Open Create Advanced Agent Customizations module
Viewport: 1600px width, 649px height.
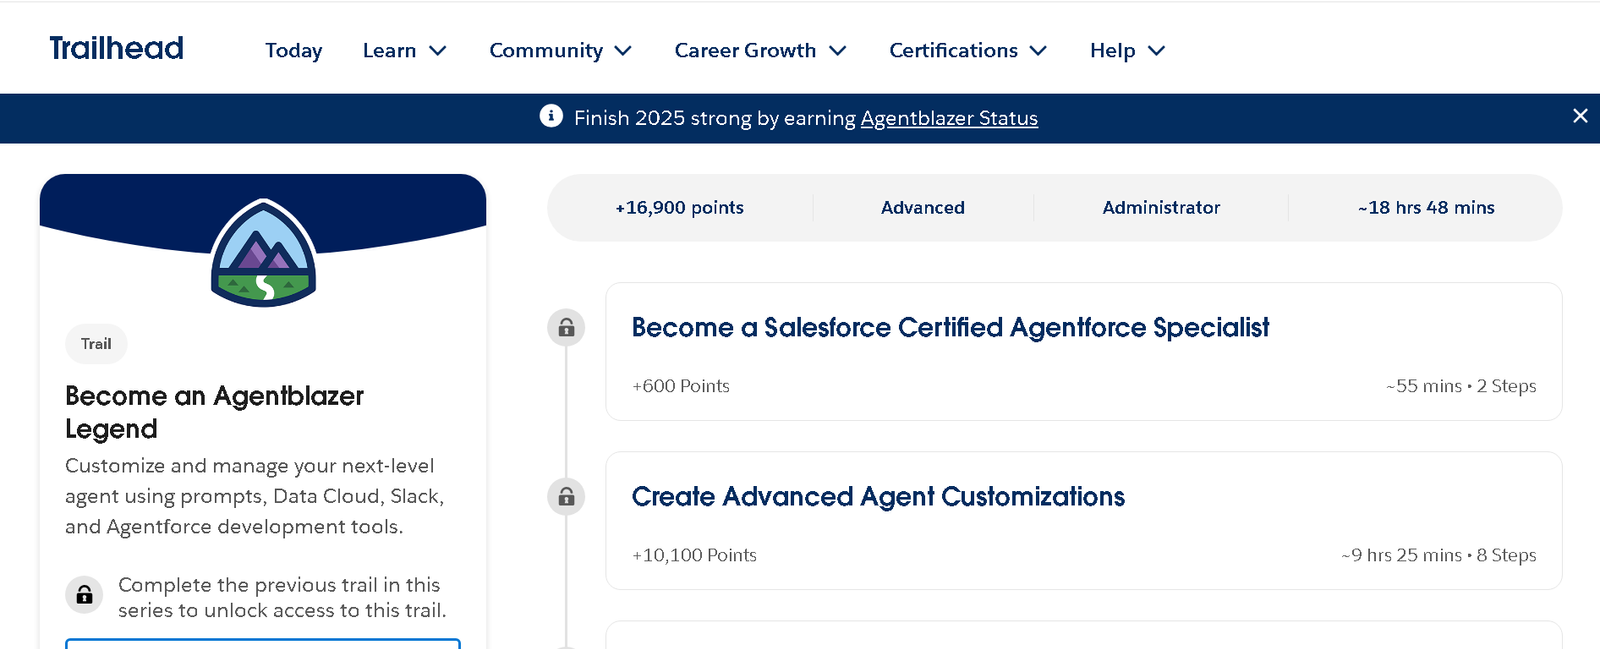pos(878,497)
